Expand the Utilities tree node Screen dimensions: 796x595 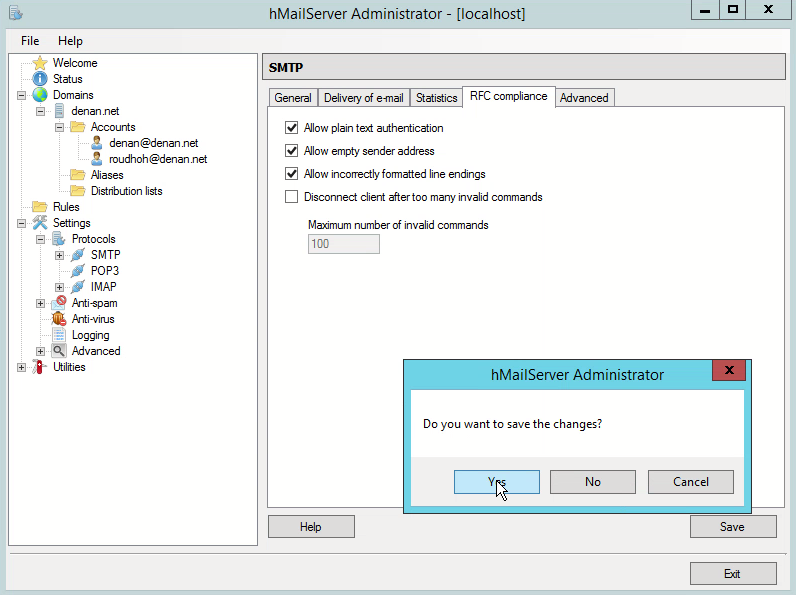pyautogui.click(x=21, y=368)
